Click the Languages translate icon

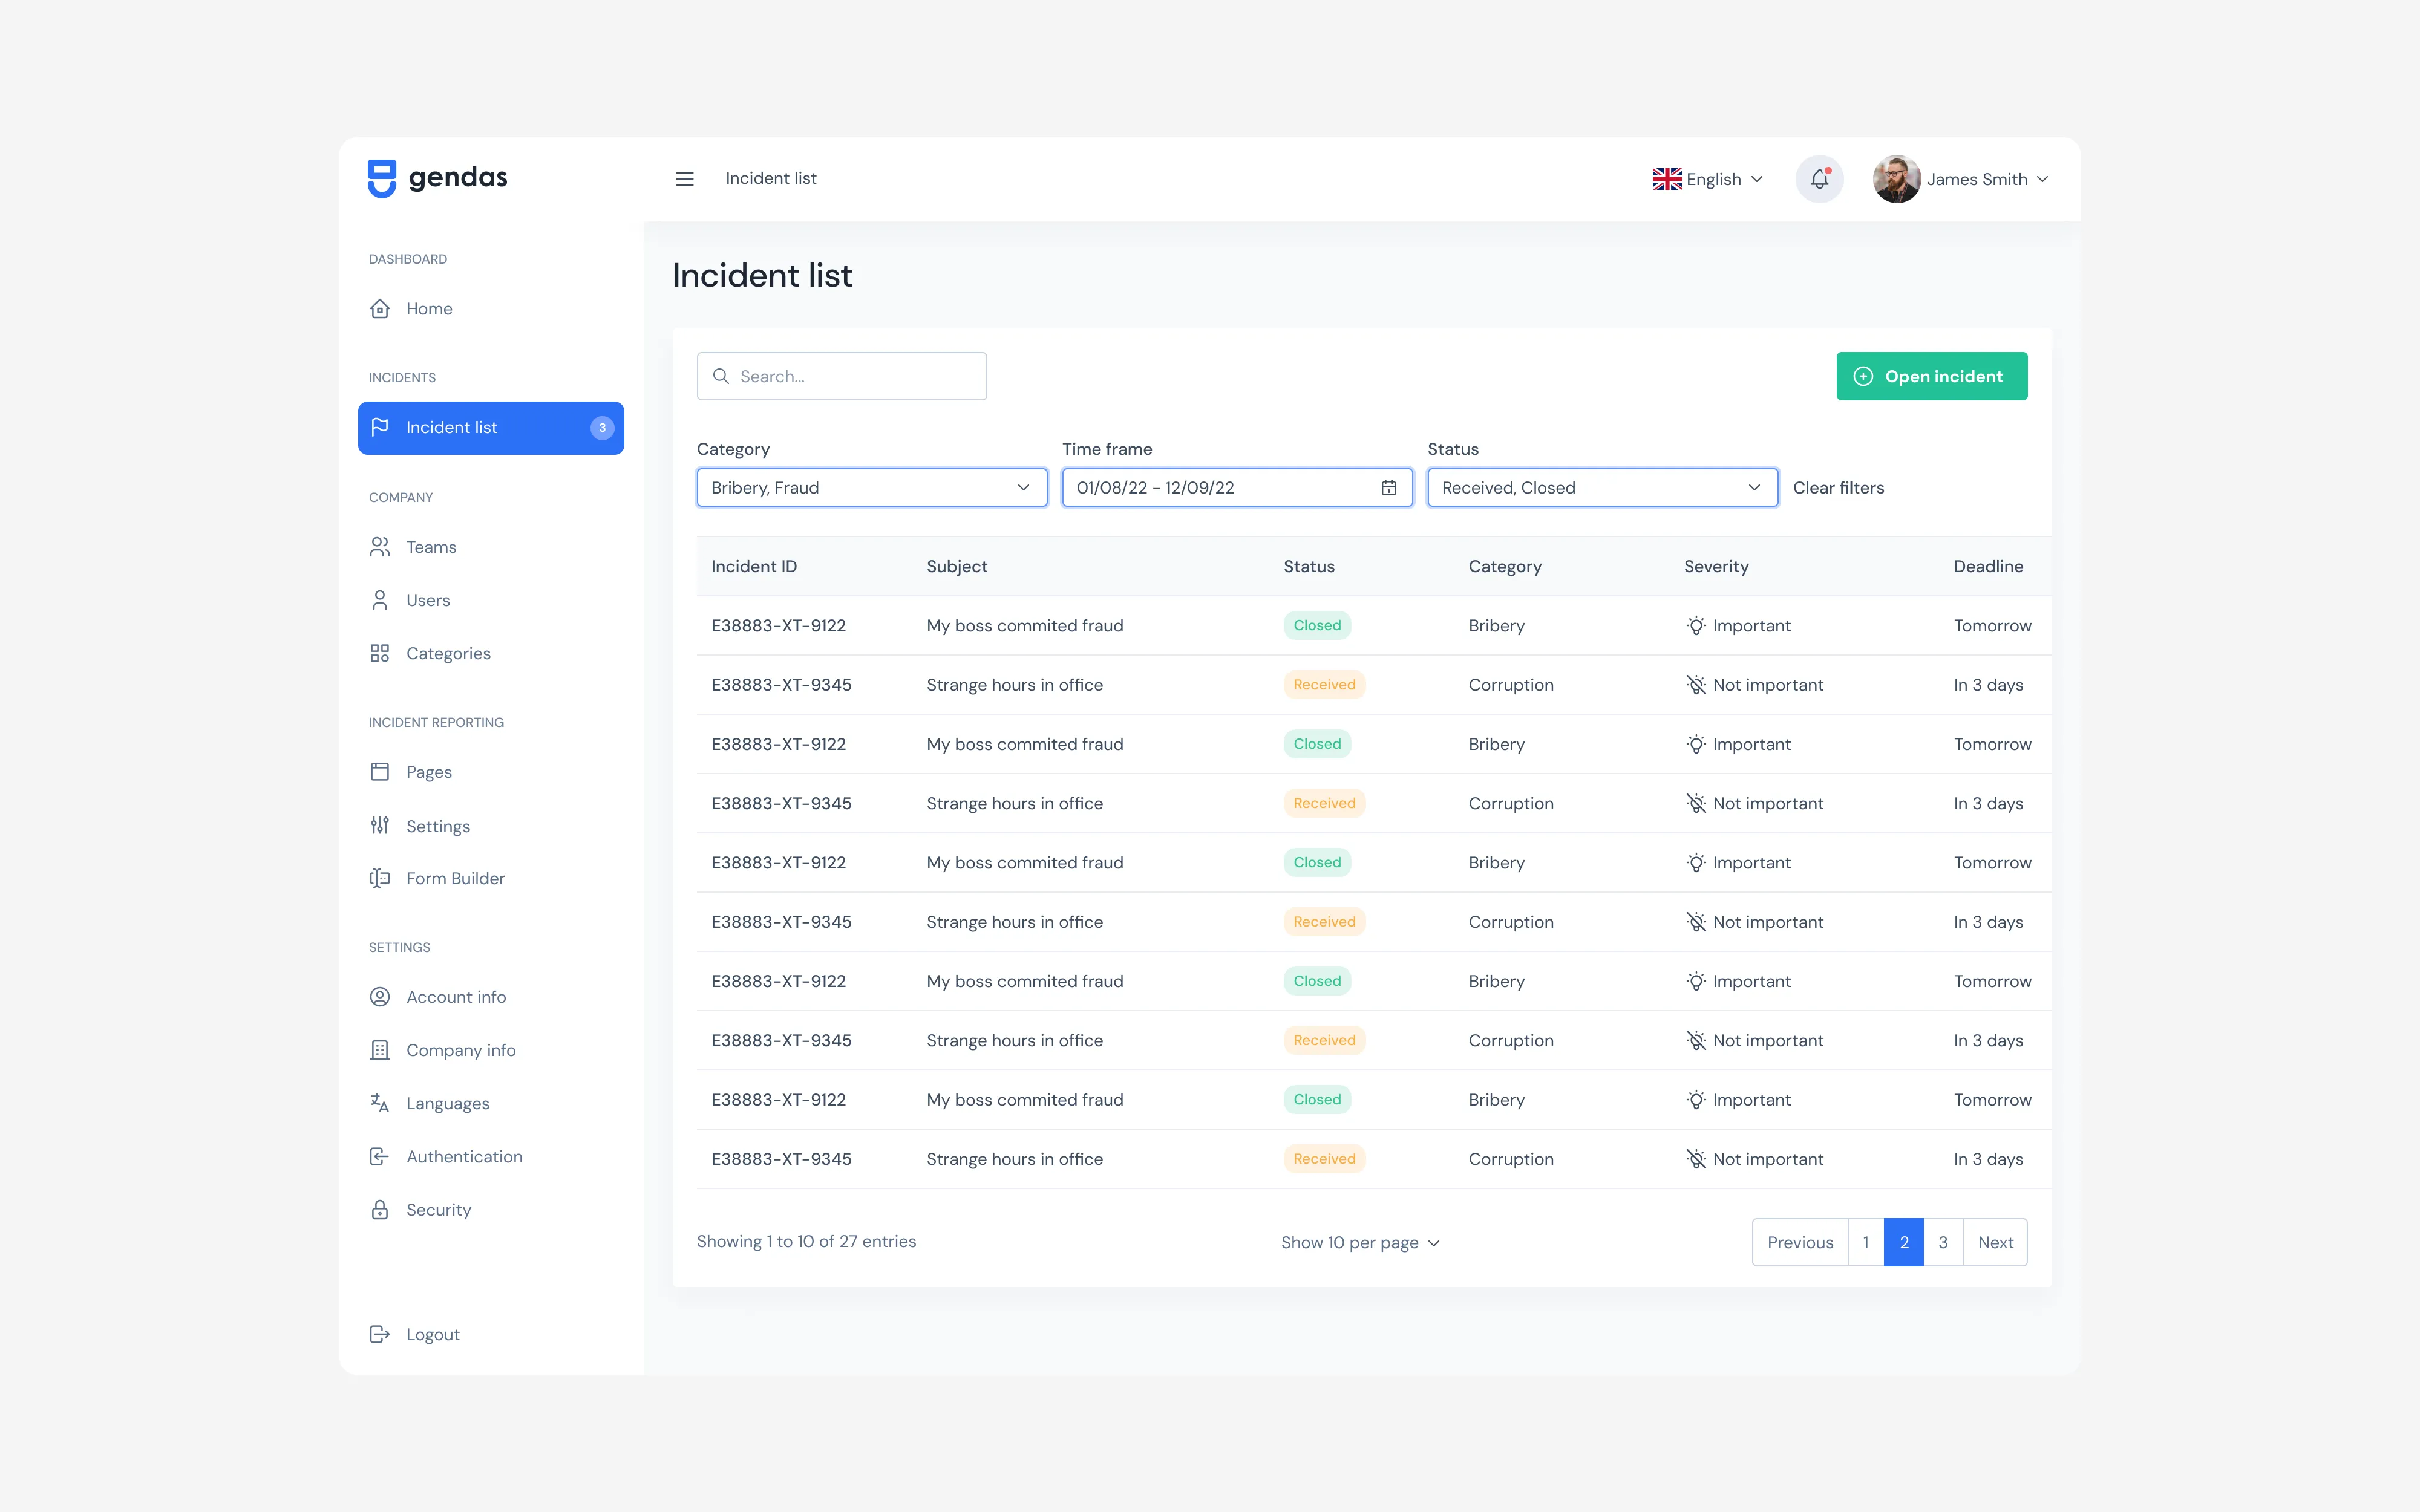pyautogui.click(x=380, y=1103)
